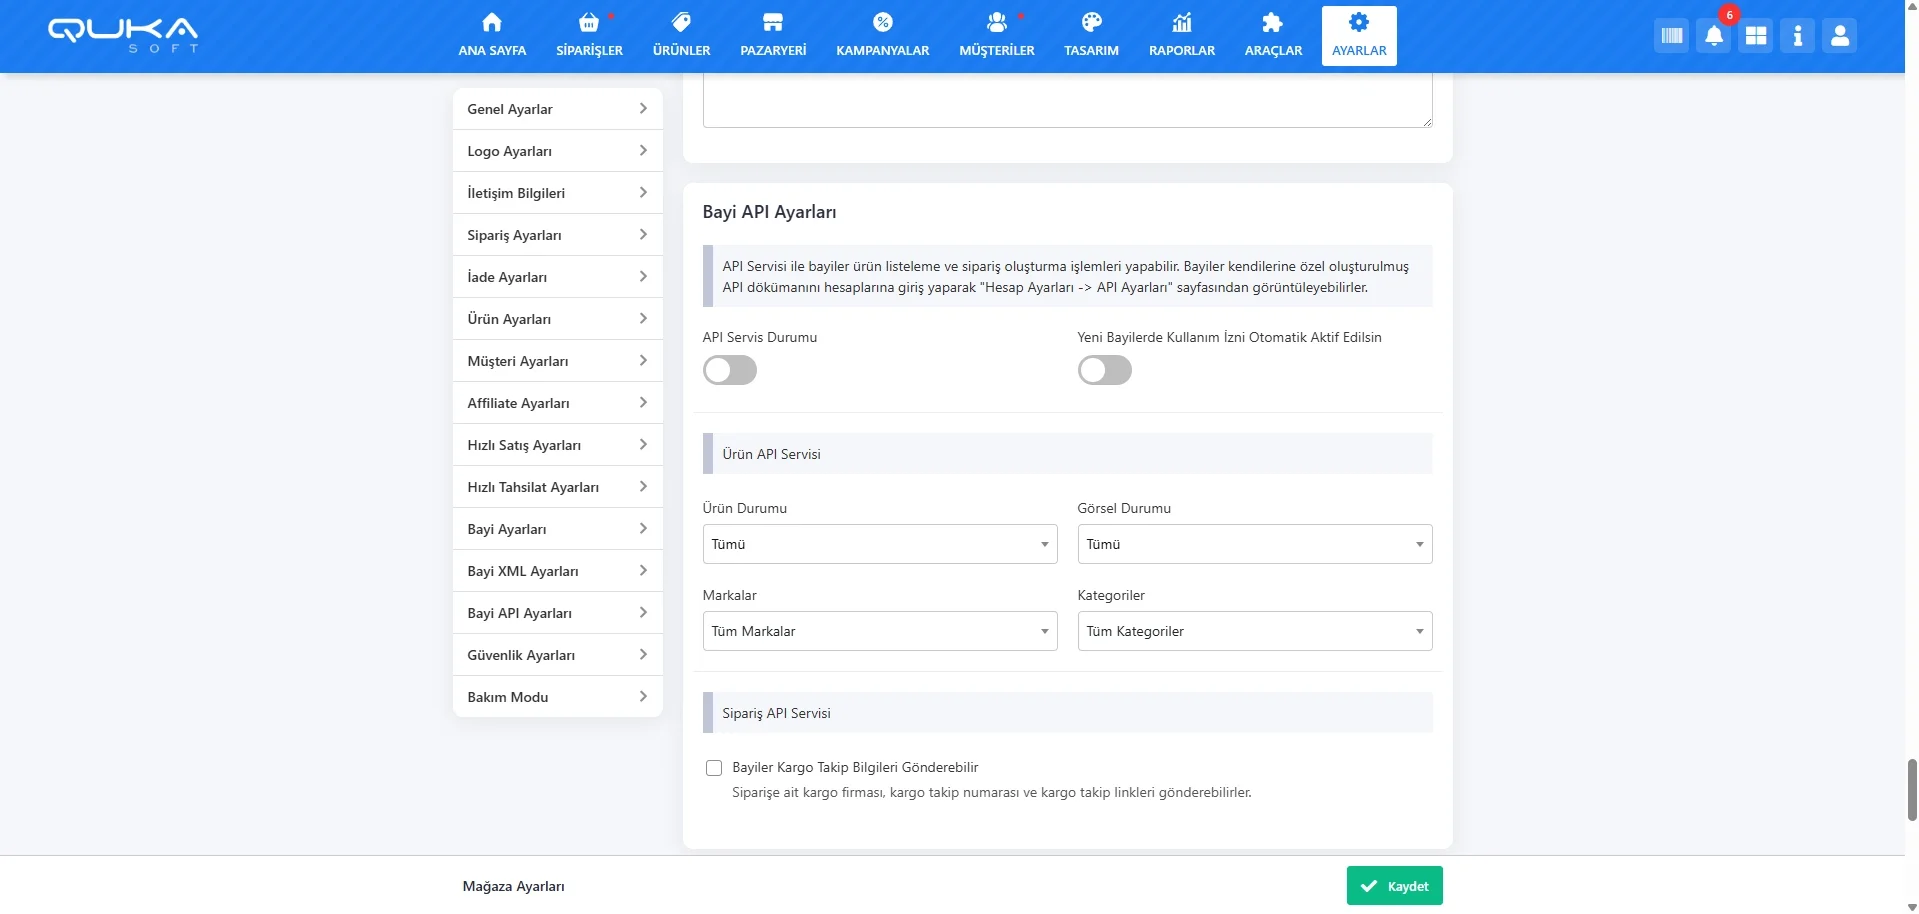Toggle the API Servis Durumu switch
The height and width of the screenshot is (914, 1919).
730,371
